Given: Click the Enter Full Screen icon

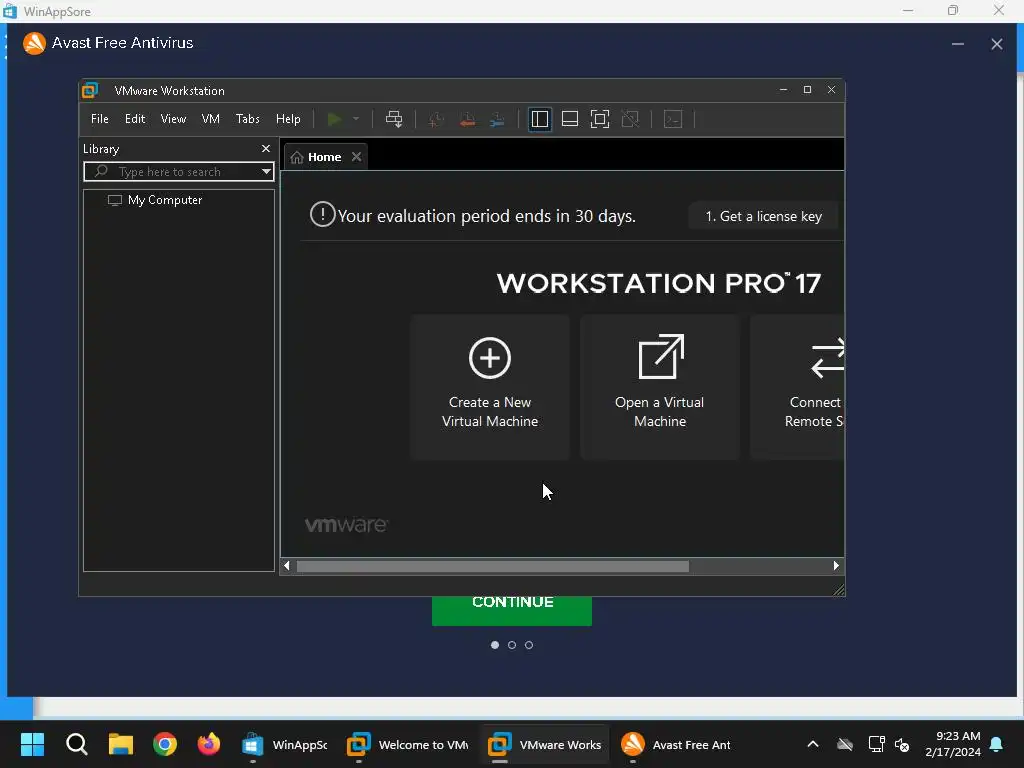Looking at the screenshot, I should click(600, 119).
